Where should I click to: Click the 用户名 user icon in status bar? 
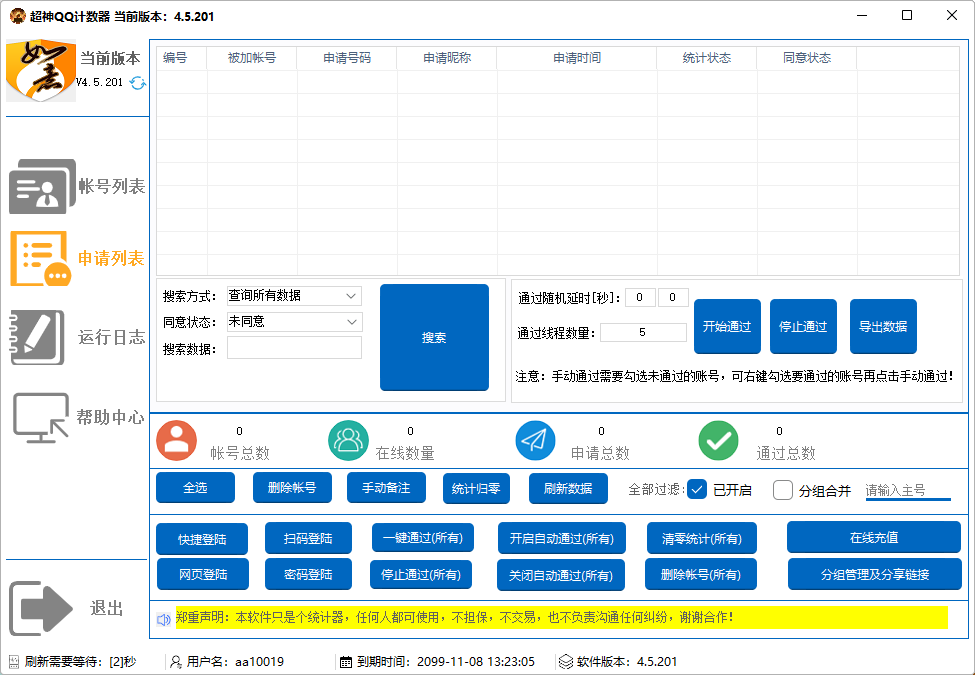click(177, 662)
